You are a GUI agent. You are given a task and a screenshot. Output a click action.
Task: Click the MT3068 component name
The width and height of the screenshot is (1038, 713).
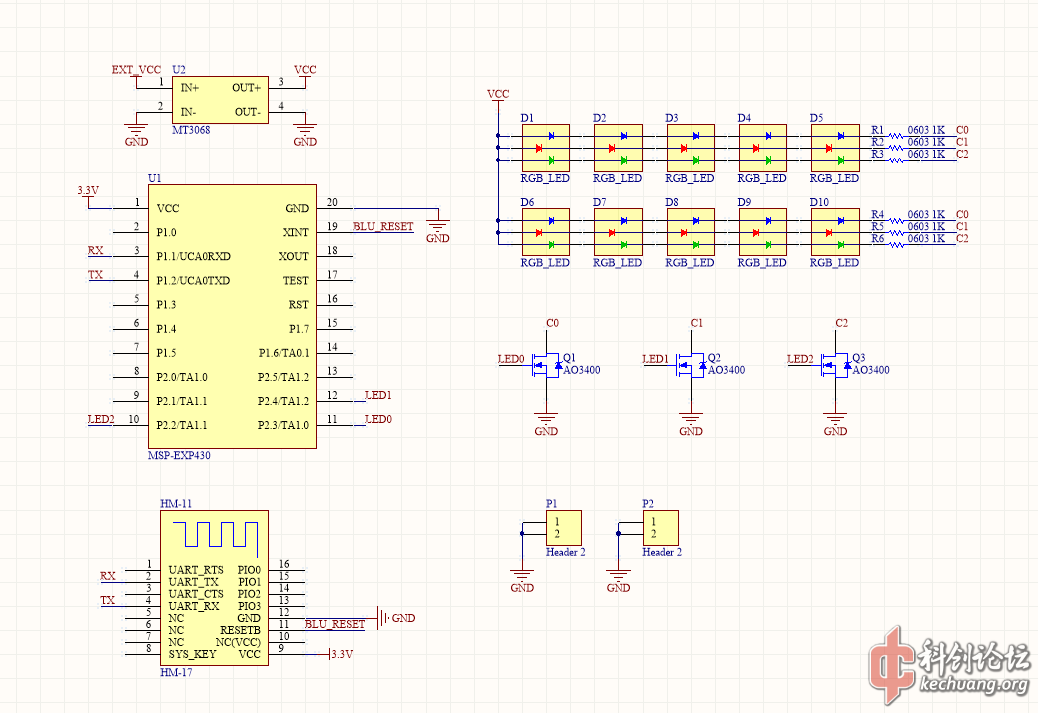(191, 130)
